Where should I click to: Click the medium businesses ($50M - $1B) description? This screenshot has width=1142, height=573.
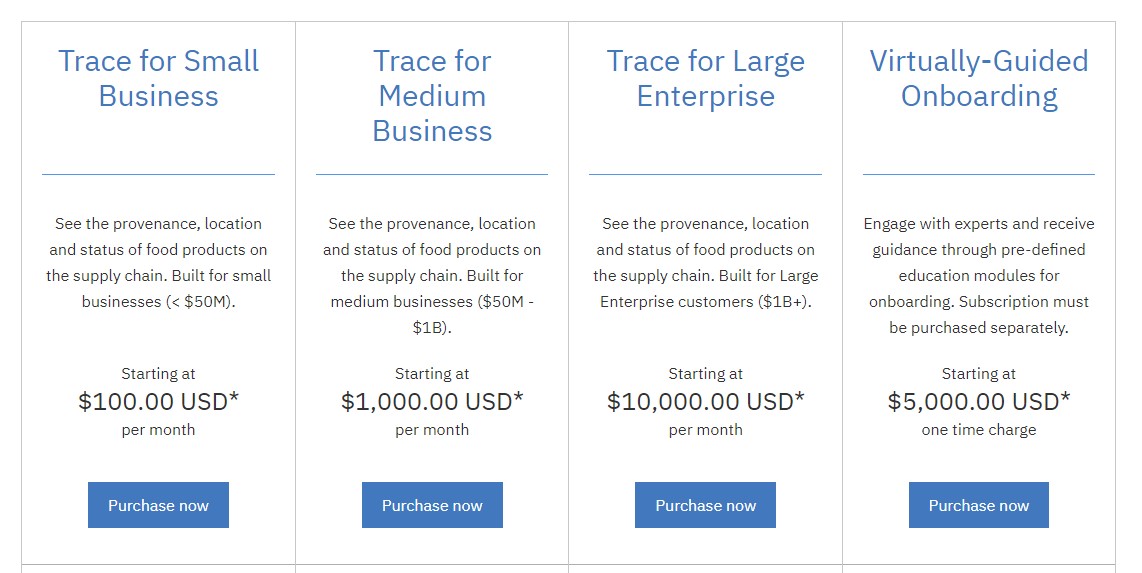coord(432,275)
